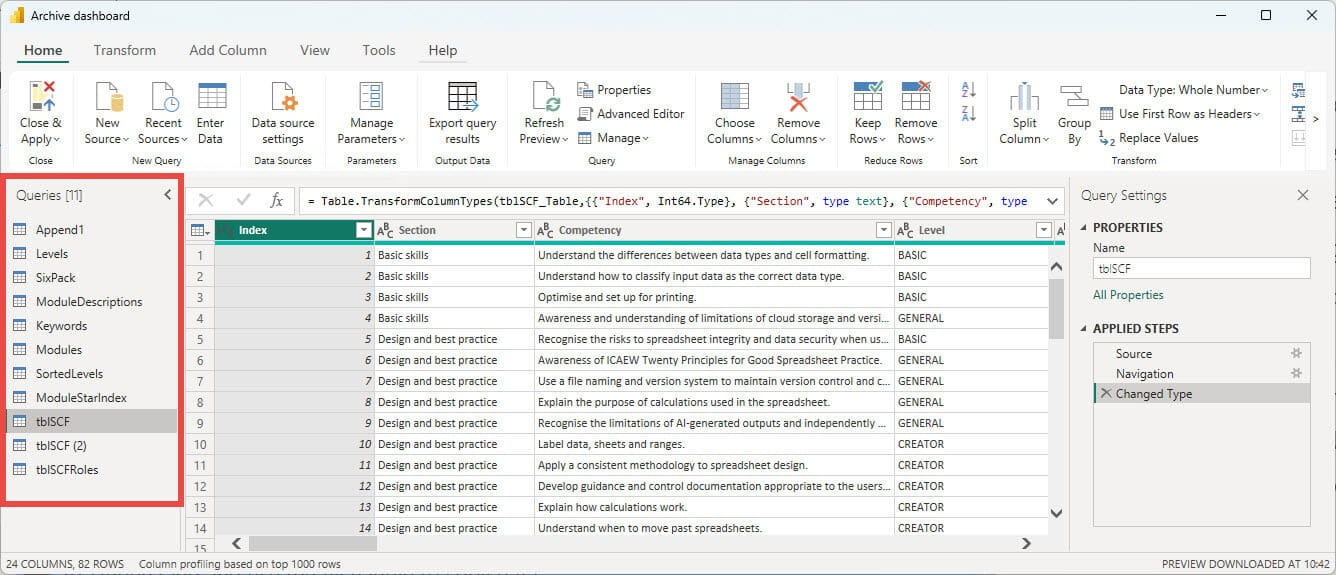
Task: Open All Properties link
Action: (1128, 295)
